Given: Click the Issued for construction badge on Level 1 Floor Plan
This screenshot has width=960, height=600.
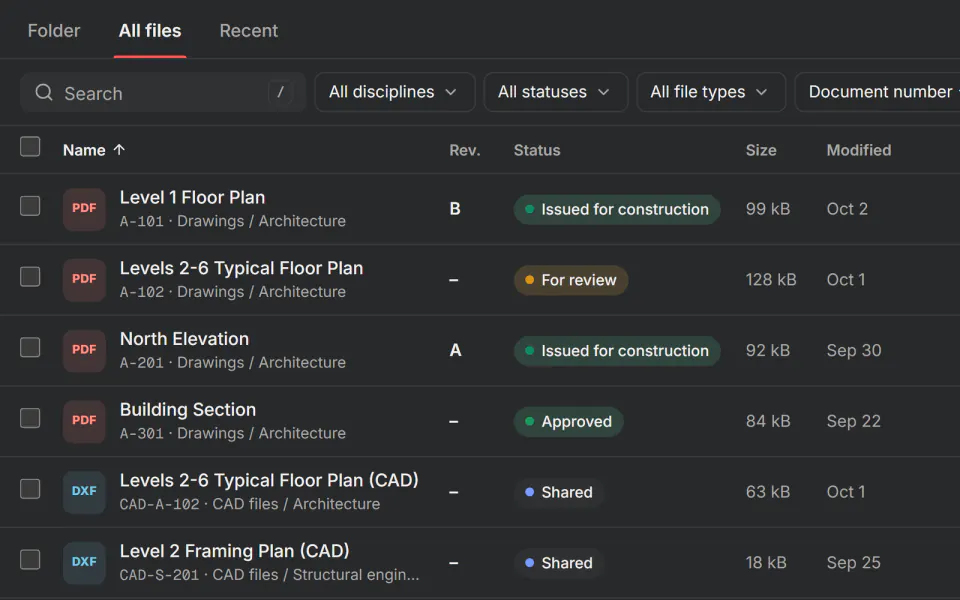Looking at the screenshot, I should (617, 209).
